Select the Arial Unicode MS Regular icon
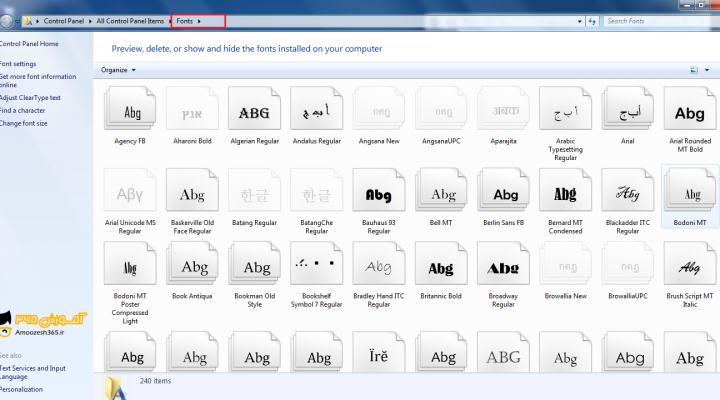 click(x=130, y=190)
